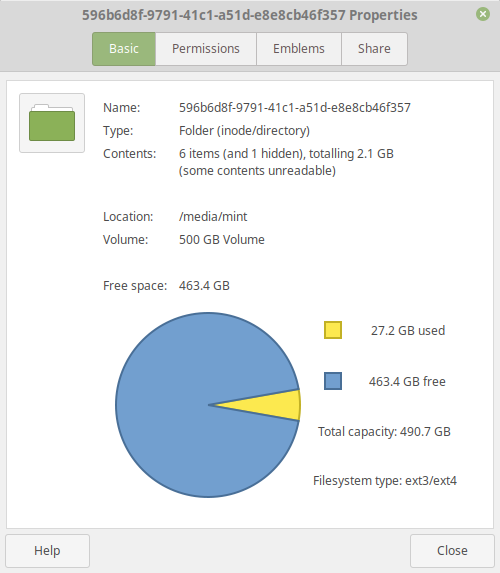Click the Free space '463.4 GB' value
This screenshot has height=573, width=500.
[204, 286]
